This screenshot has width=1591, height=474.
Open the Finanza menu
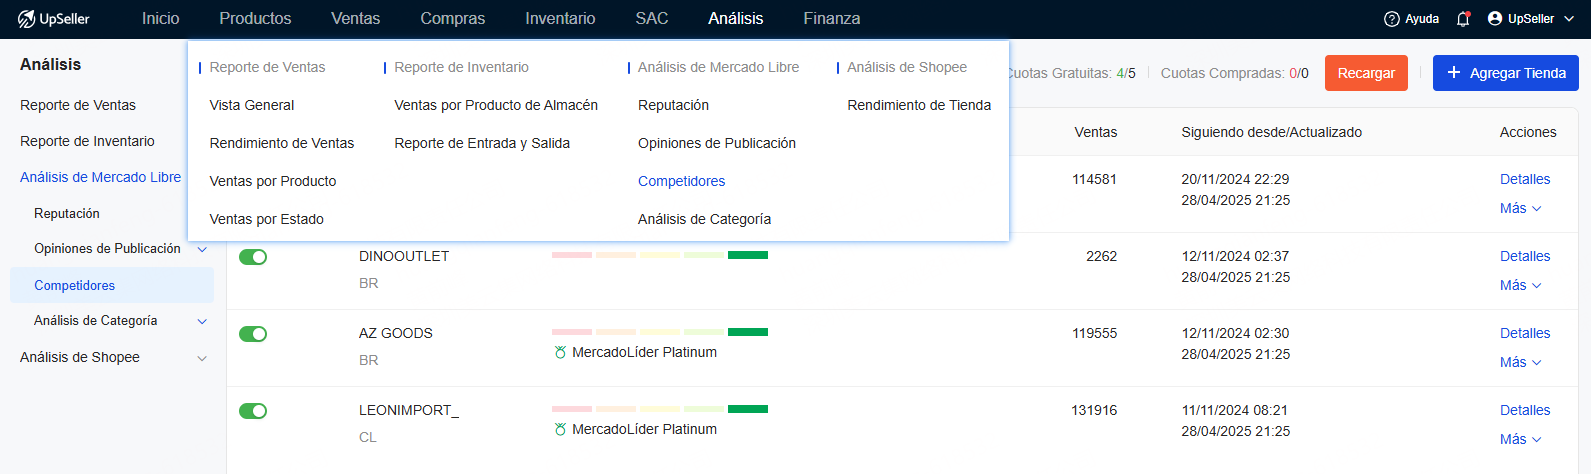(x=832, y=18)
